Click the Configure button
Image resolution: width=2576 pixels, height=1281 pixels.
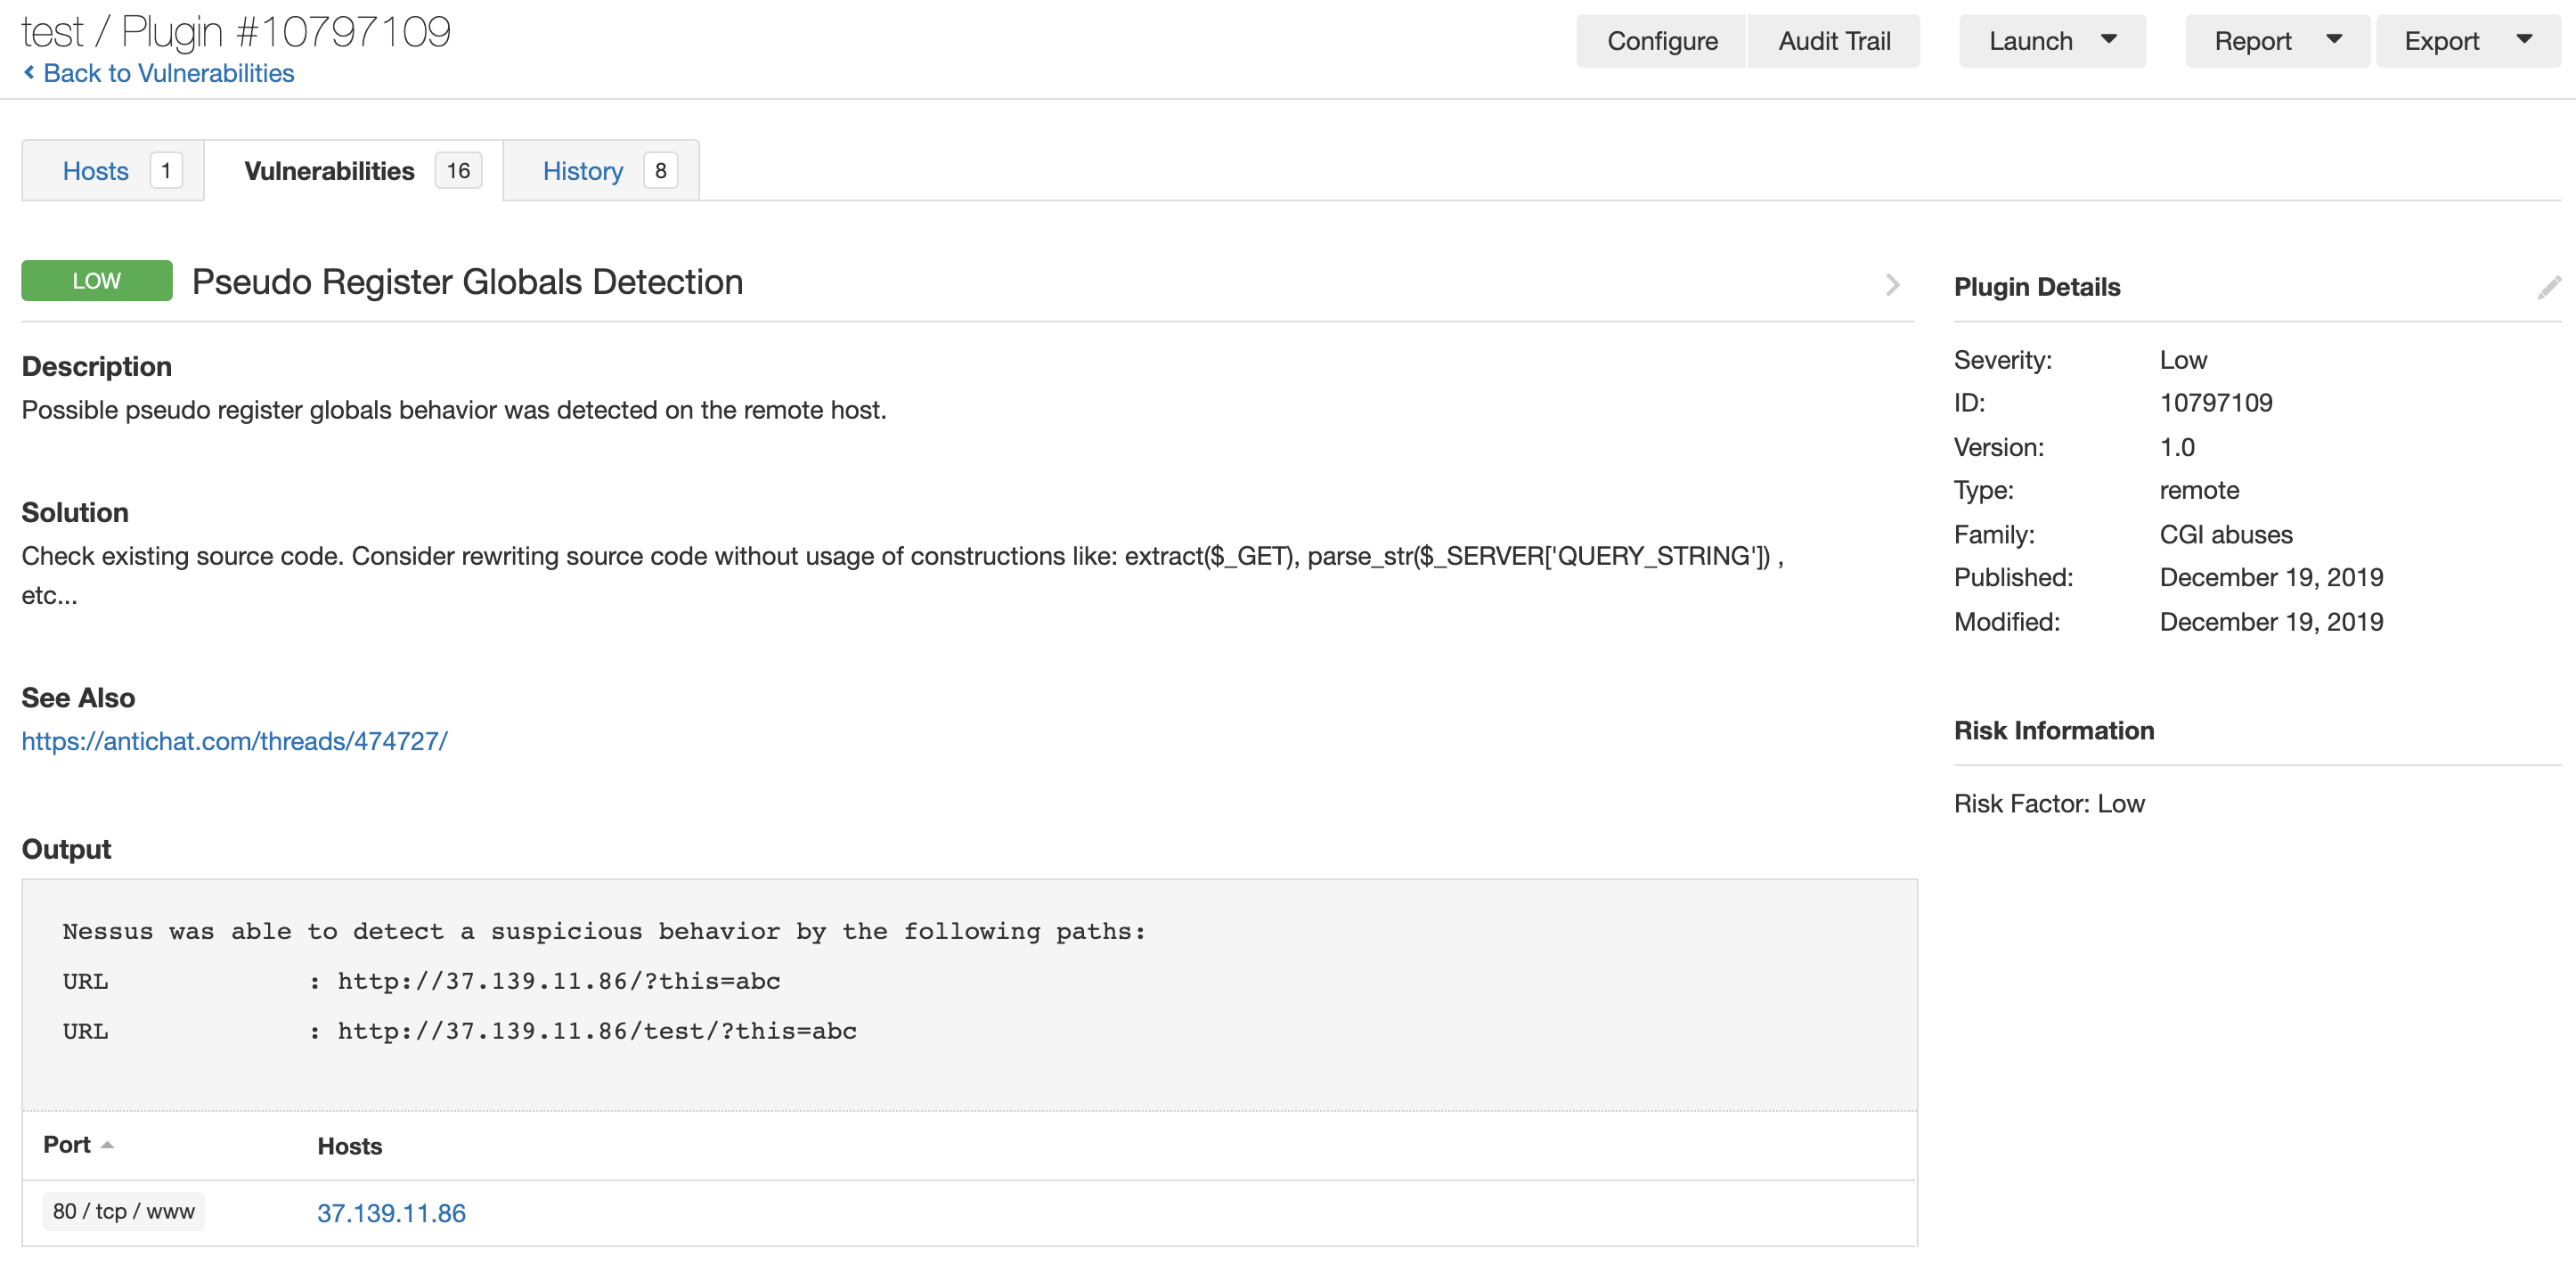1661,41
